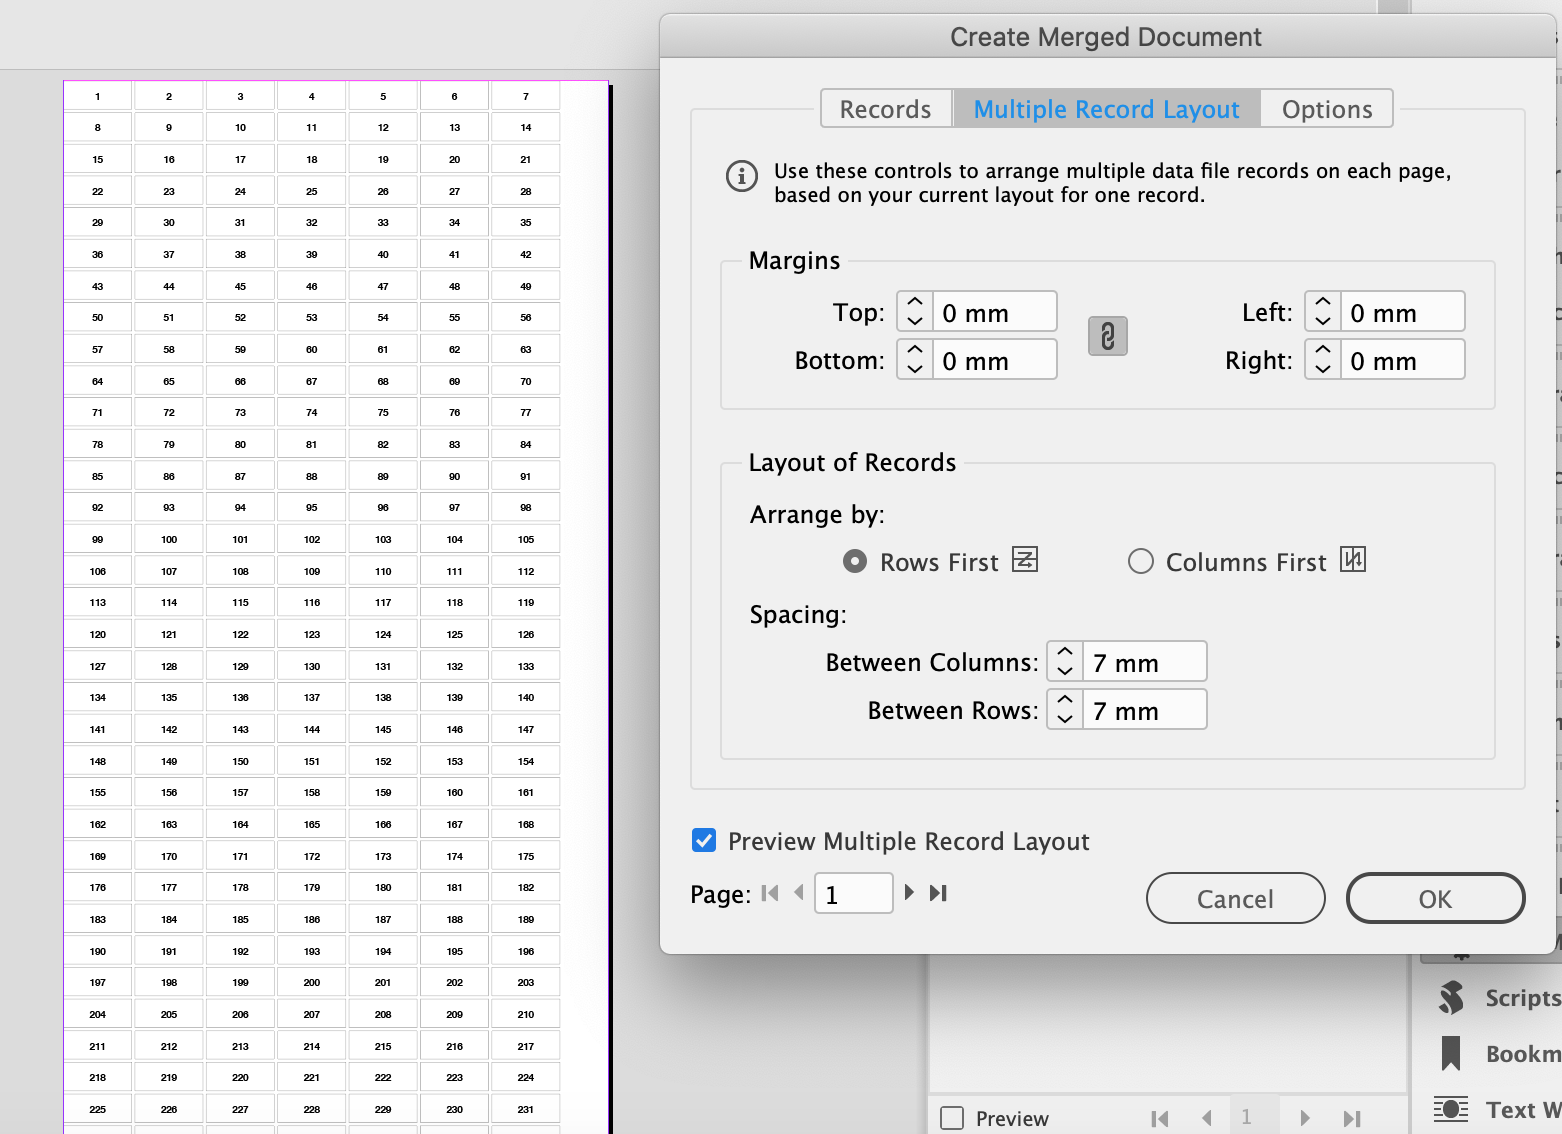
Task: Go to previous record in Data Merge panel
Action: coord(1207,1118)
